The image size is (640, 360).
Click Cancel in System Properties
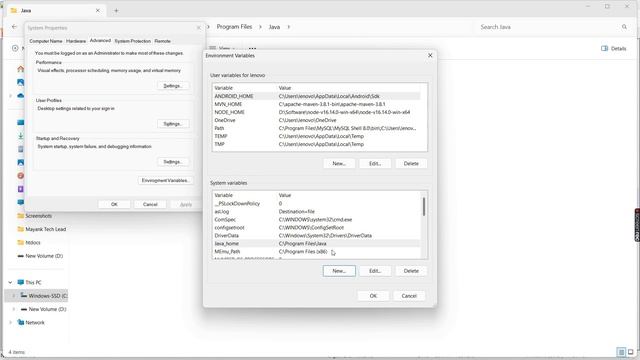tap(150, 204)
